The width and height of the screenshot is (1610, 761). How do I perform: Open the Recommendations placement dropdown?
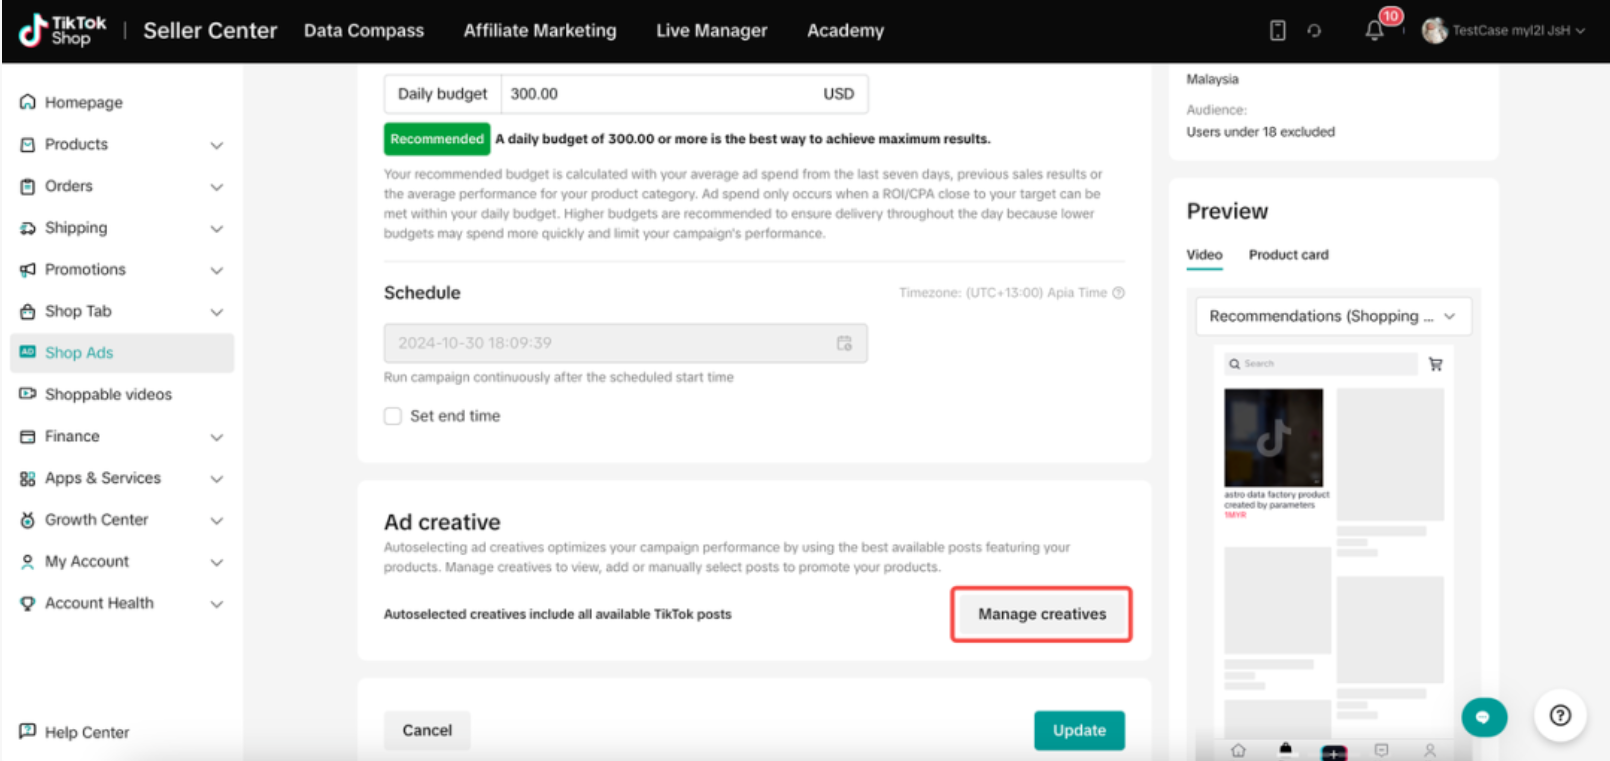pyautogui.click(x=1332, y=316)
